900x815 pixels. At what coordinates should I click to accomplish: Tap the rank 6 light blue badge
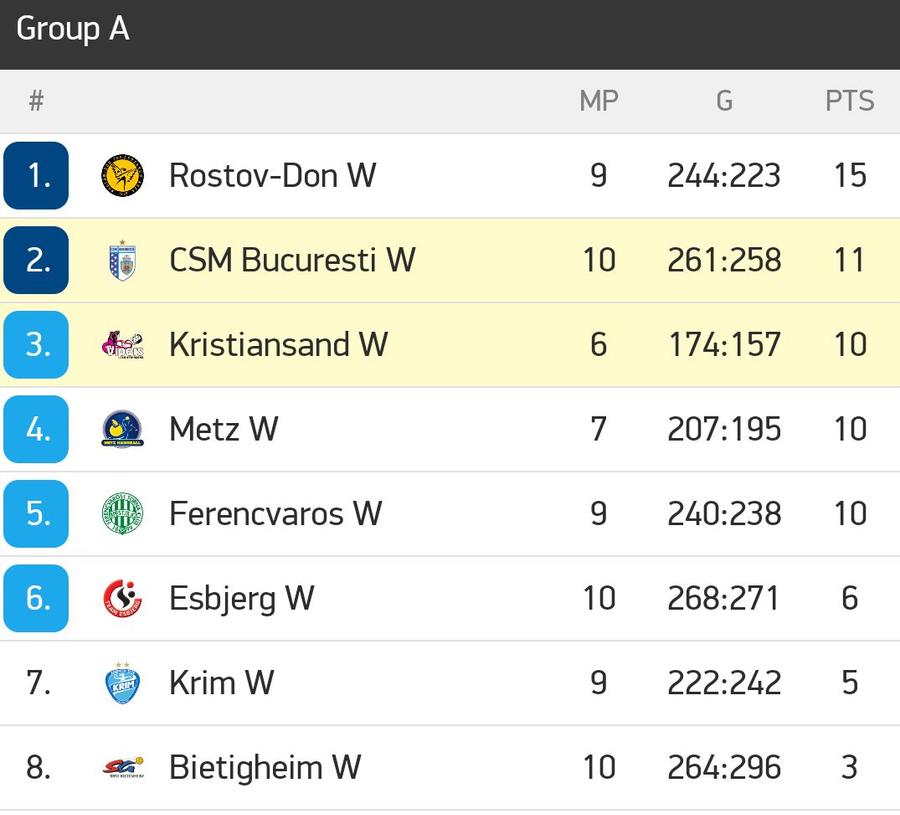click(x=36, y=598)
